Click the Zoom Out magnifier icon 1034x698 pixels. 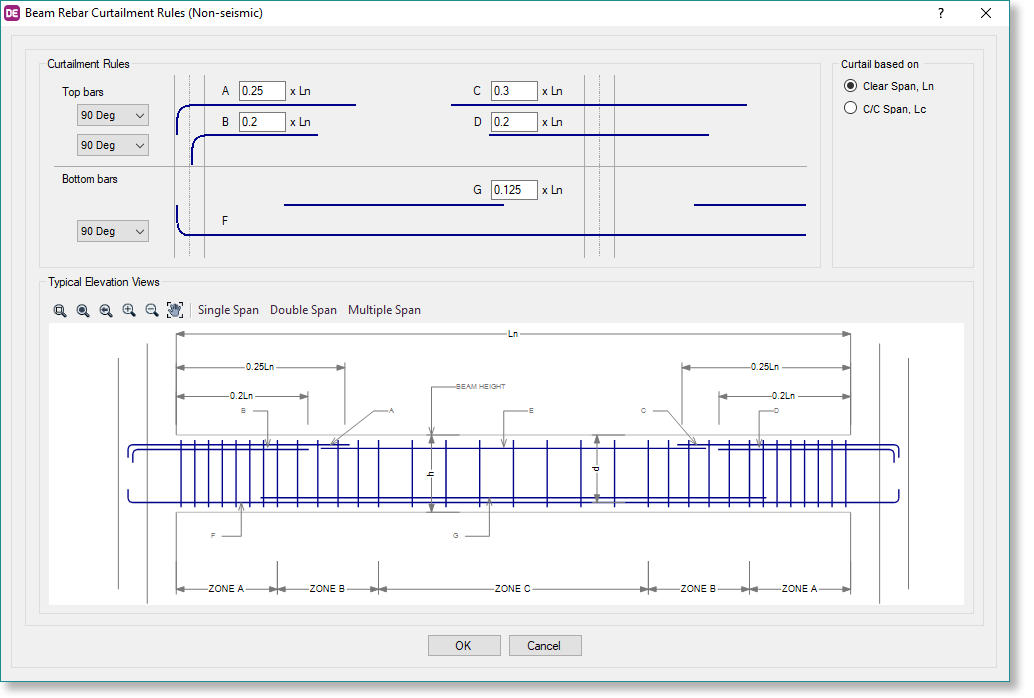[152, 310]
